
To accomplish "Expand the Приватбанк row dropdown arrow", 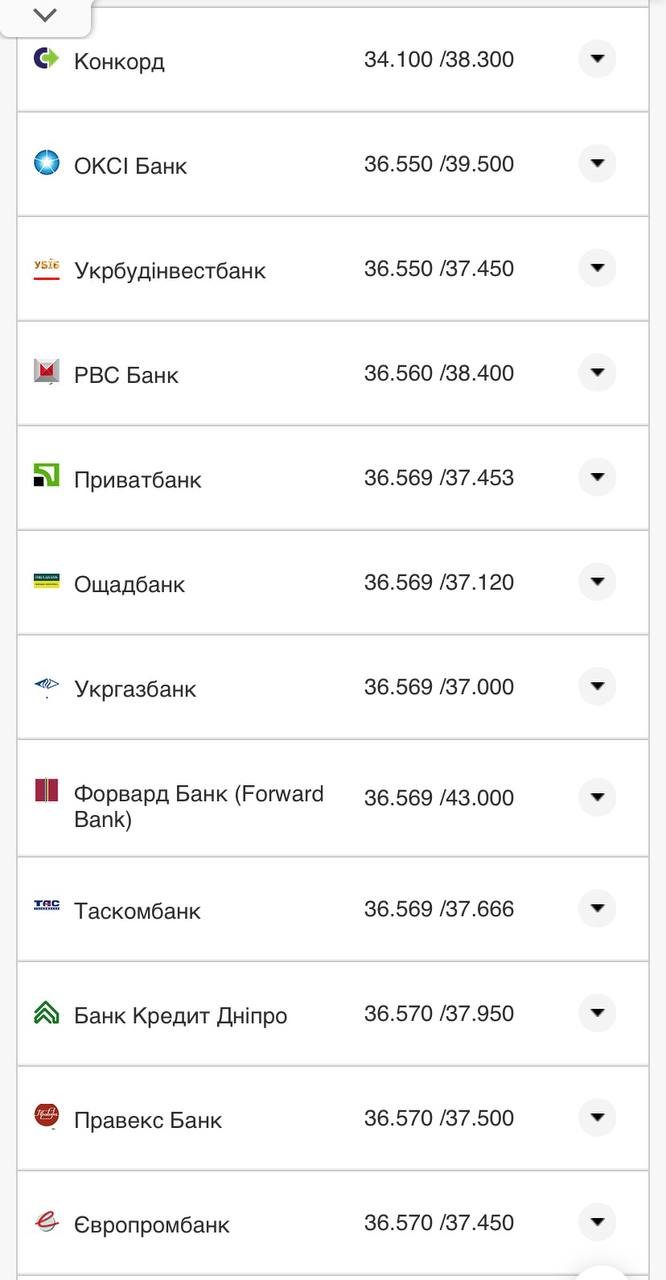I will (x=597, y=477).
